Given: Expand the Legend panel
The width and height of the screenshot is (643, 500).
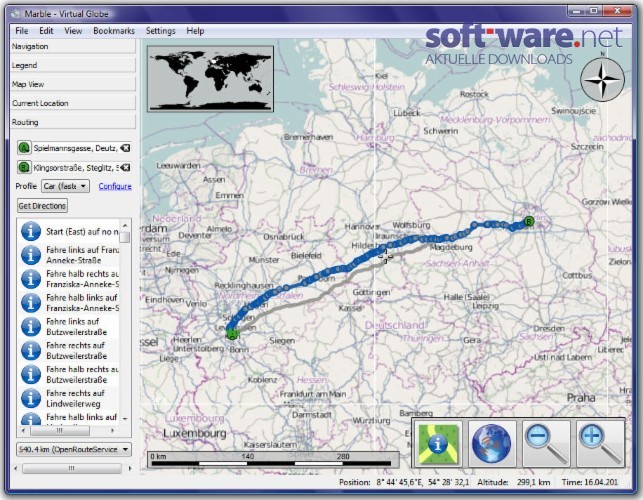Looking at the screenshot, I should [73, 65].
